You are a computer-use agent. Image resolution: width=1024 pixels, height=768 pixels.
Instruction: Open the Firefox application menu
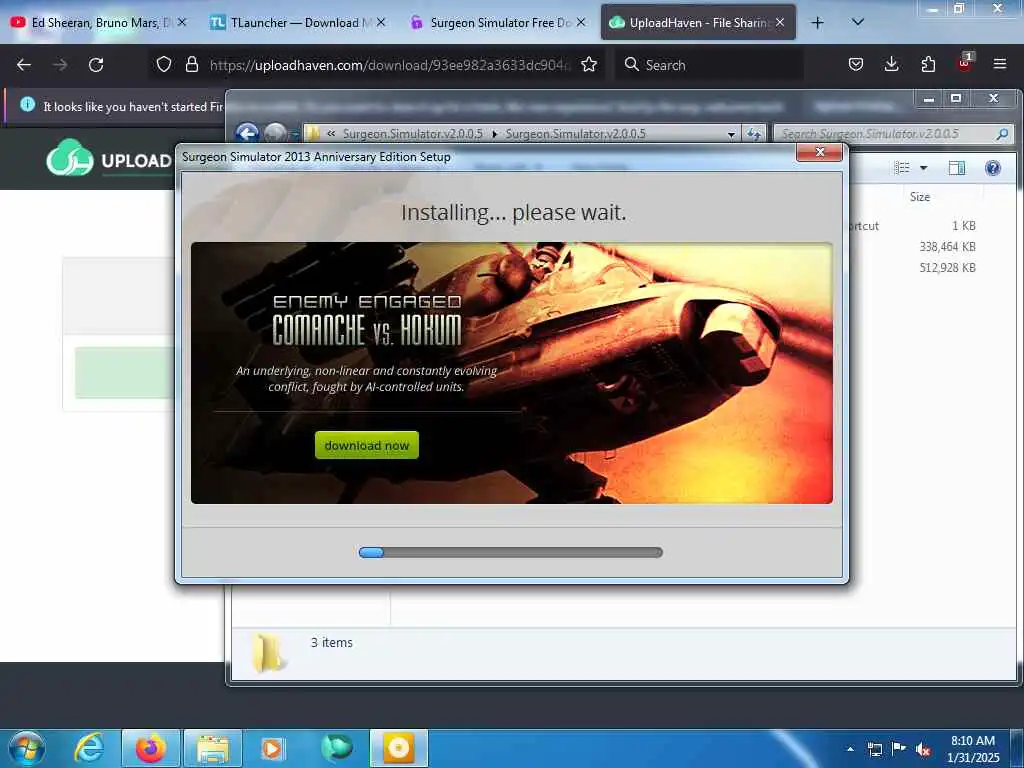(x=1000, y=64)
